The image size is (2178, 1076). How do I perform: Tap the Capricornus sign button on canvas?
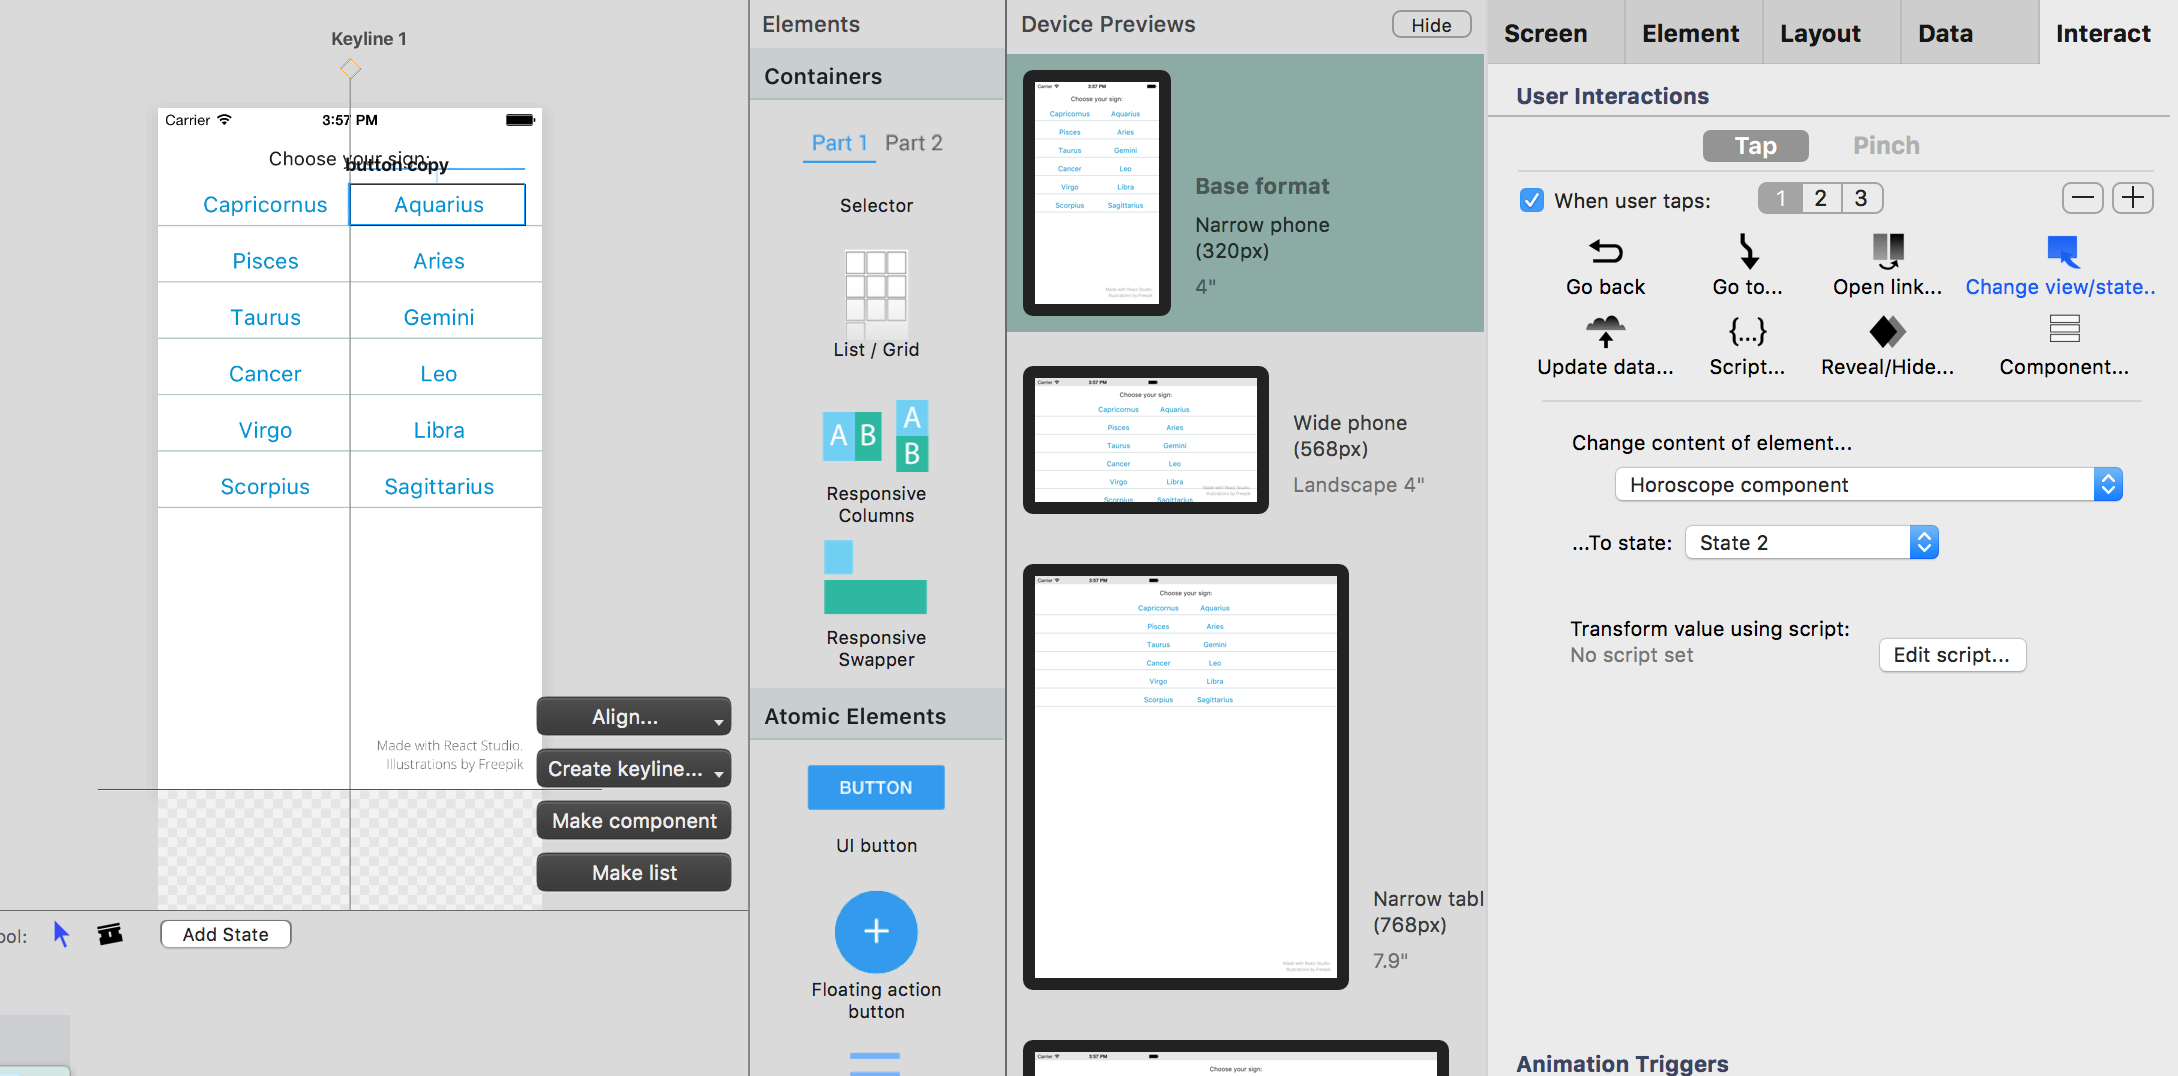(265, 205)
